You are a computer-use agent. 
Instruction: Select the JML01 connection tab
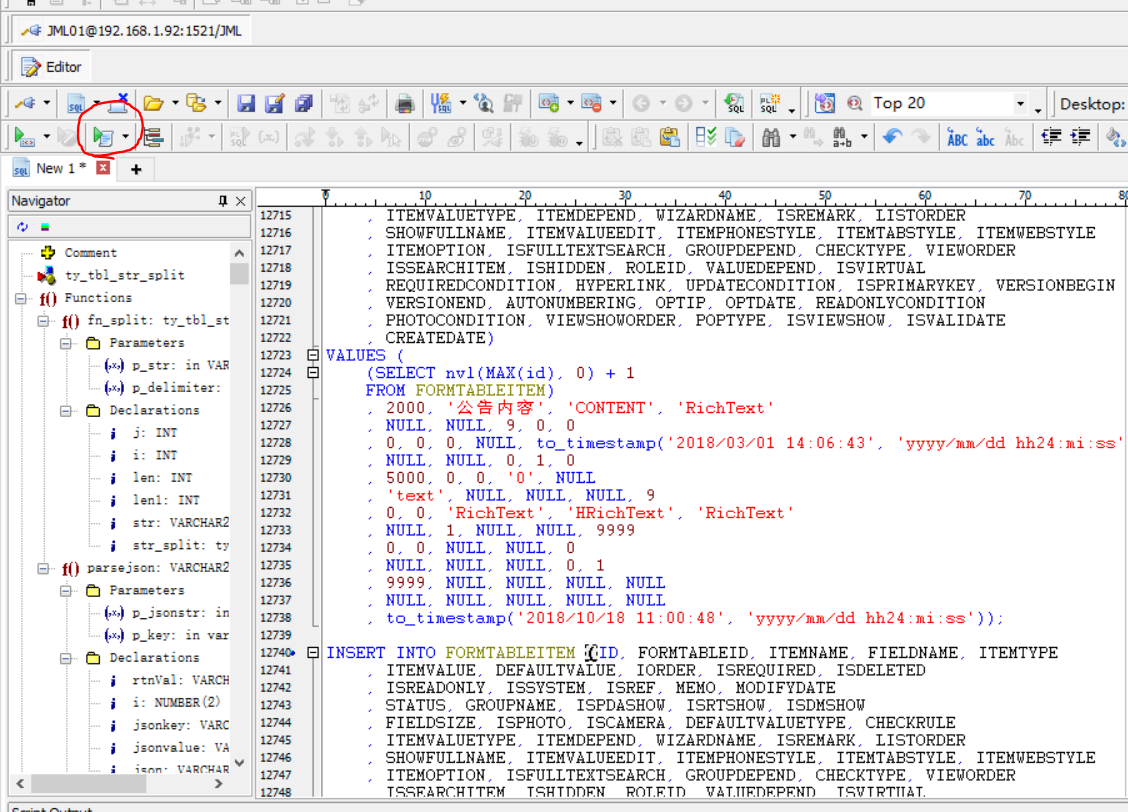pyautogui.click(x=132, y=30)
